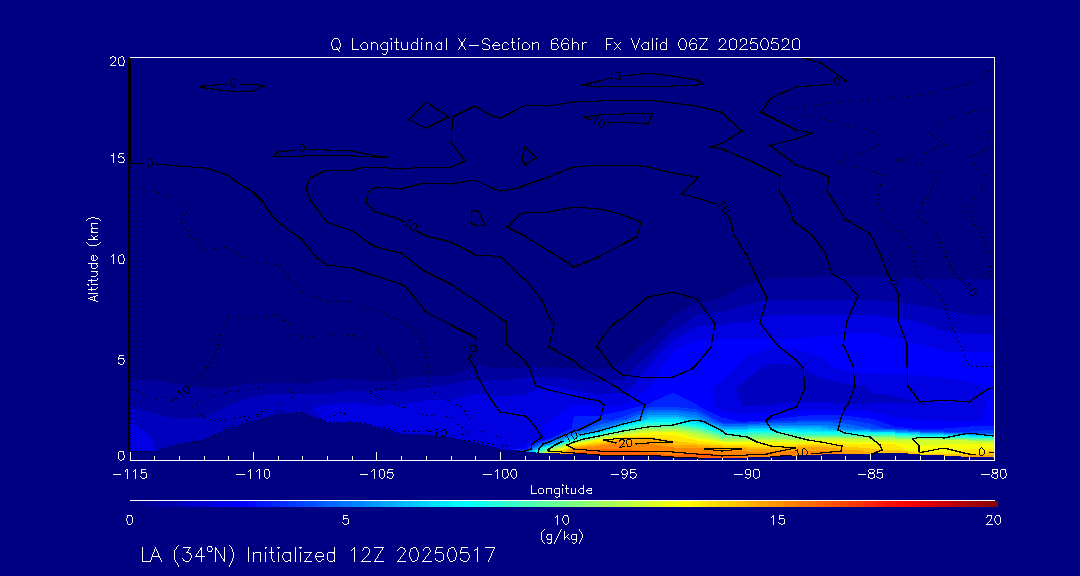
Task: Click color scale label '0'
Action: coord(129,521)
